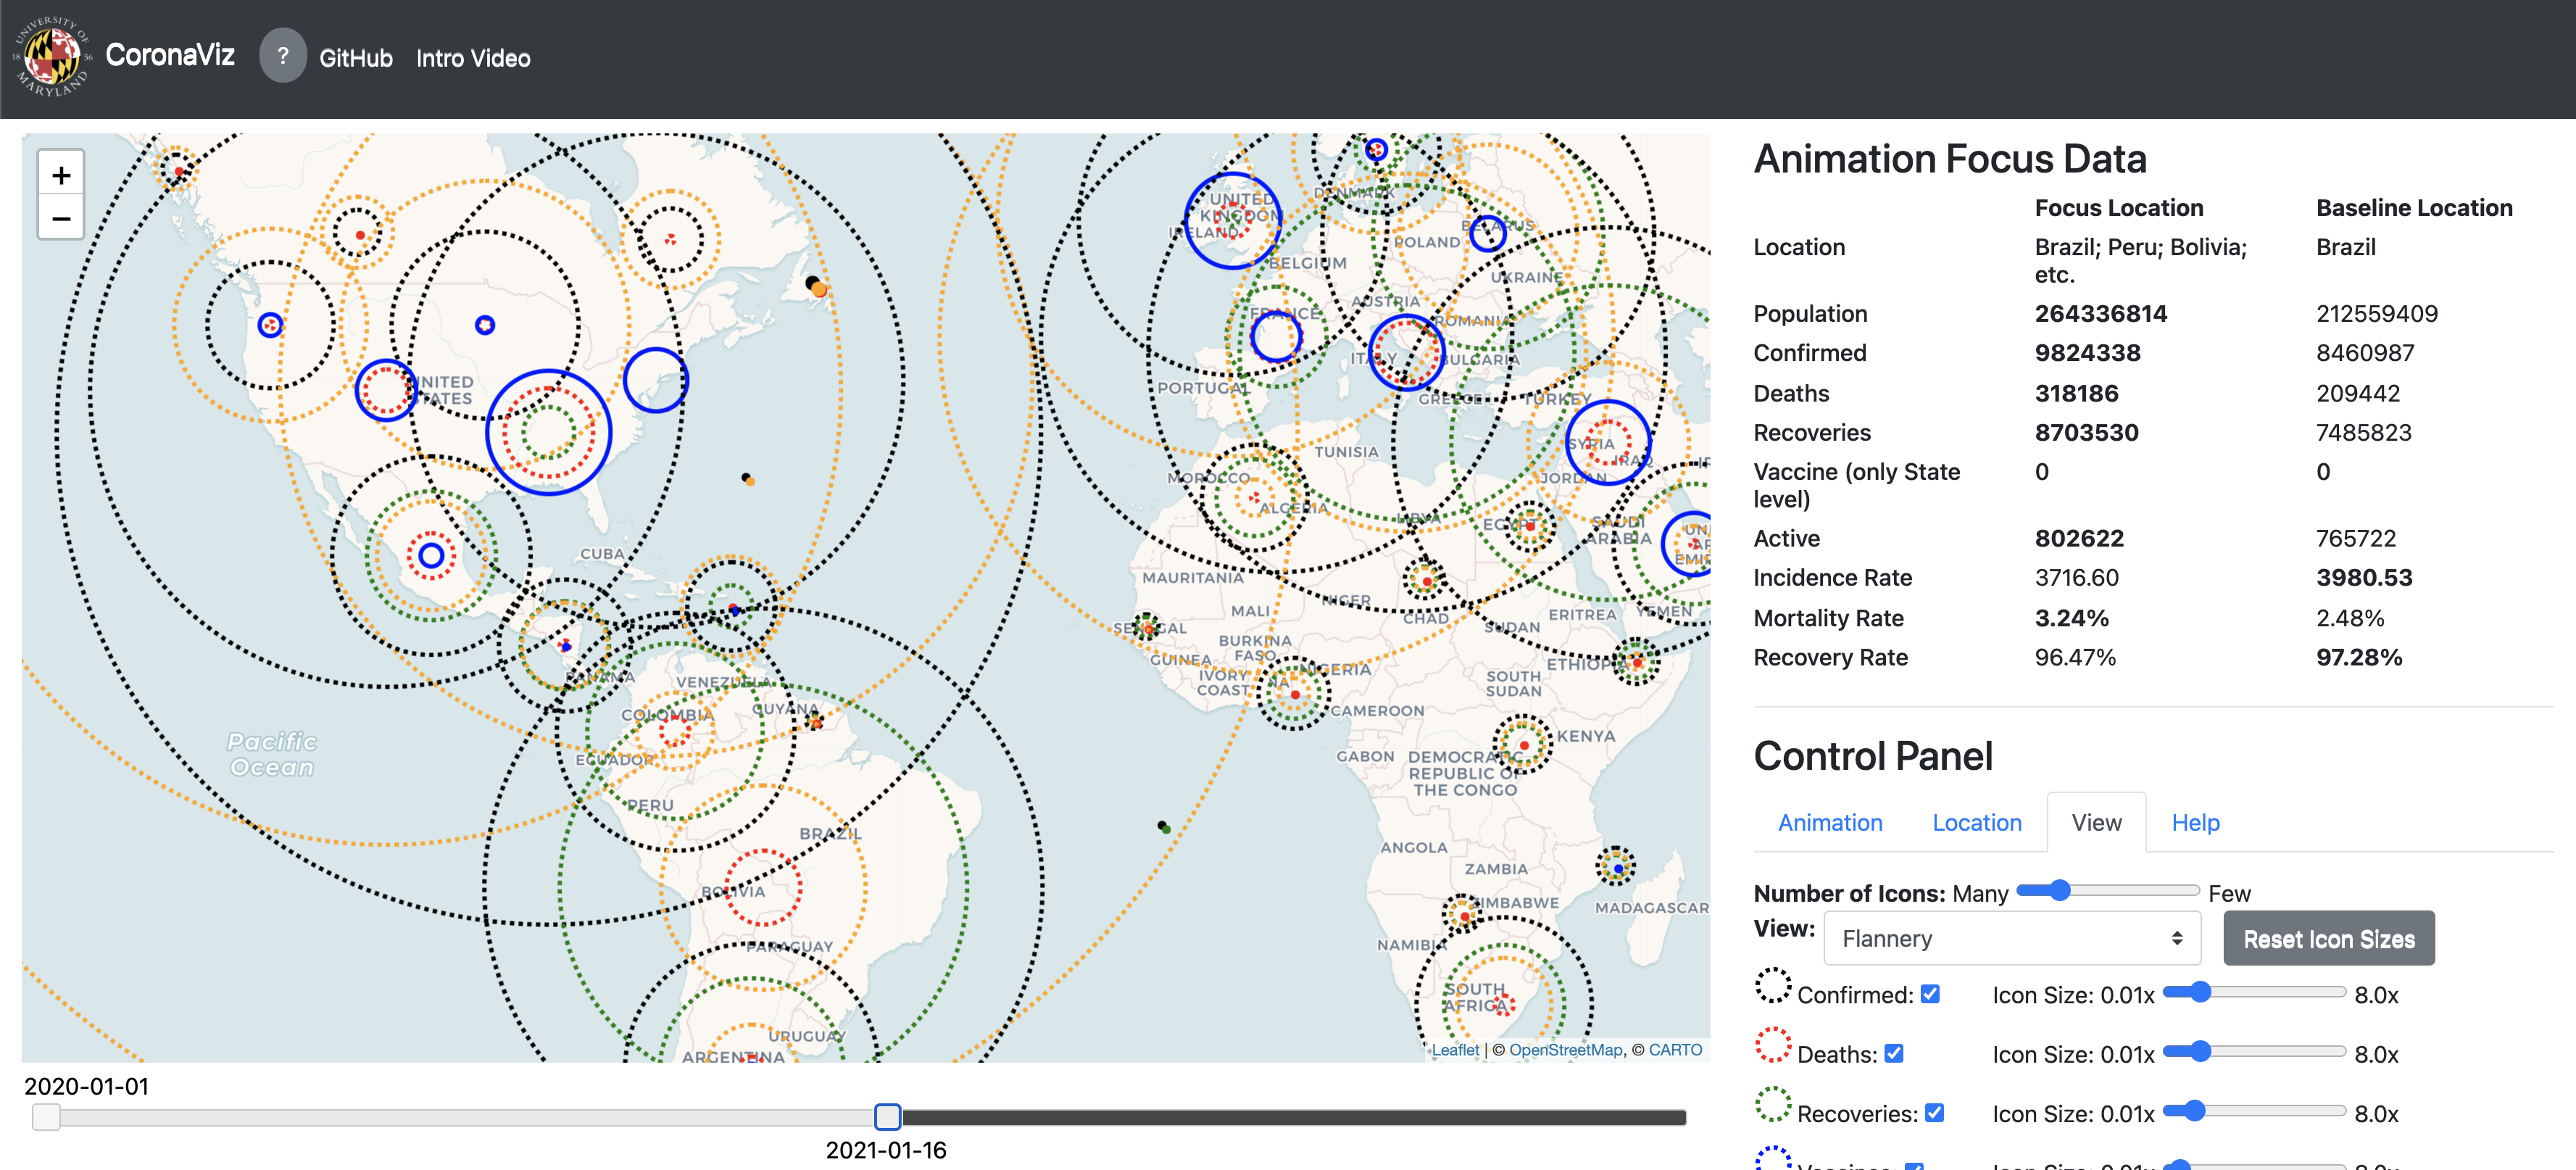Screen dimensions: 2576x1170
Task: Uncheck the Confirmed checkbox
Action: click(x=1930, y=993)
